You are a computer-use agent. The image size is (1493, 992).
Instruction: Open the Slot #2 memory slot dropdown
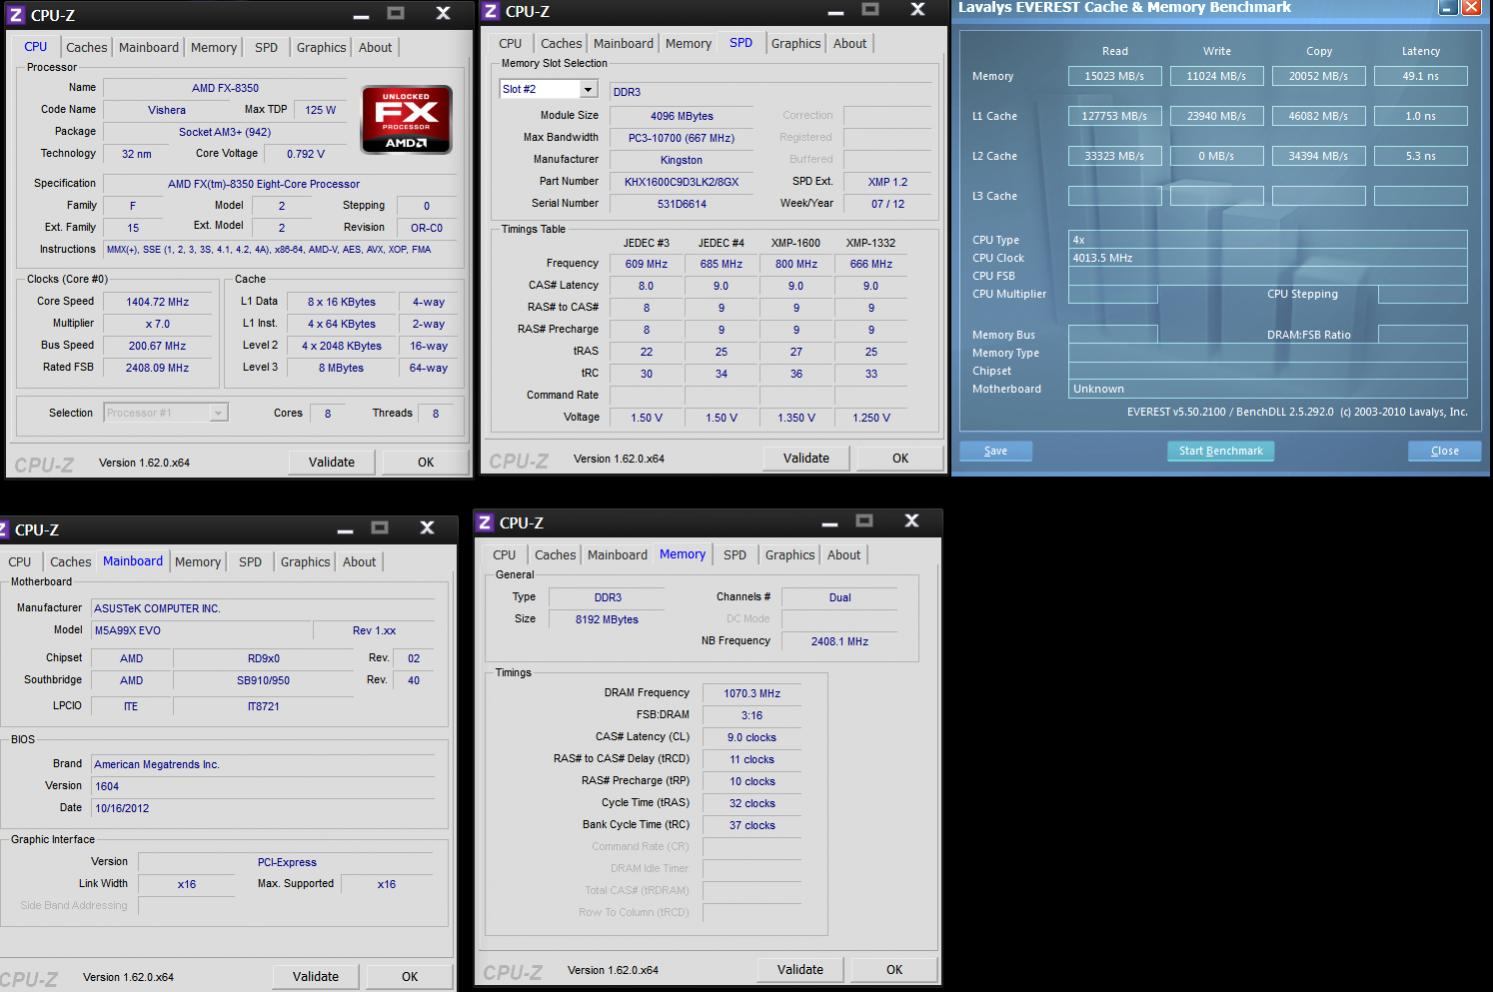(x=588, y=89)
